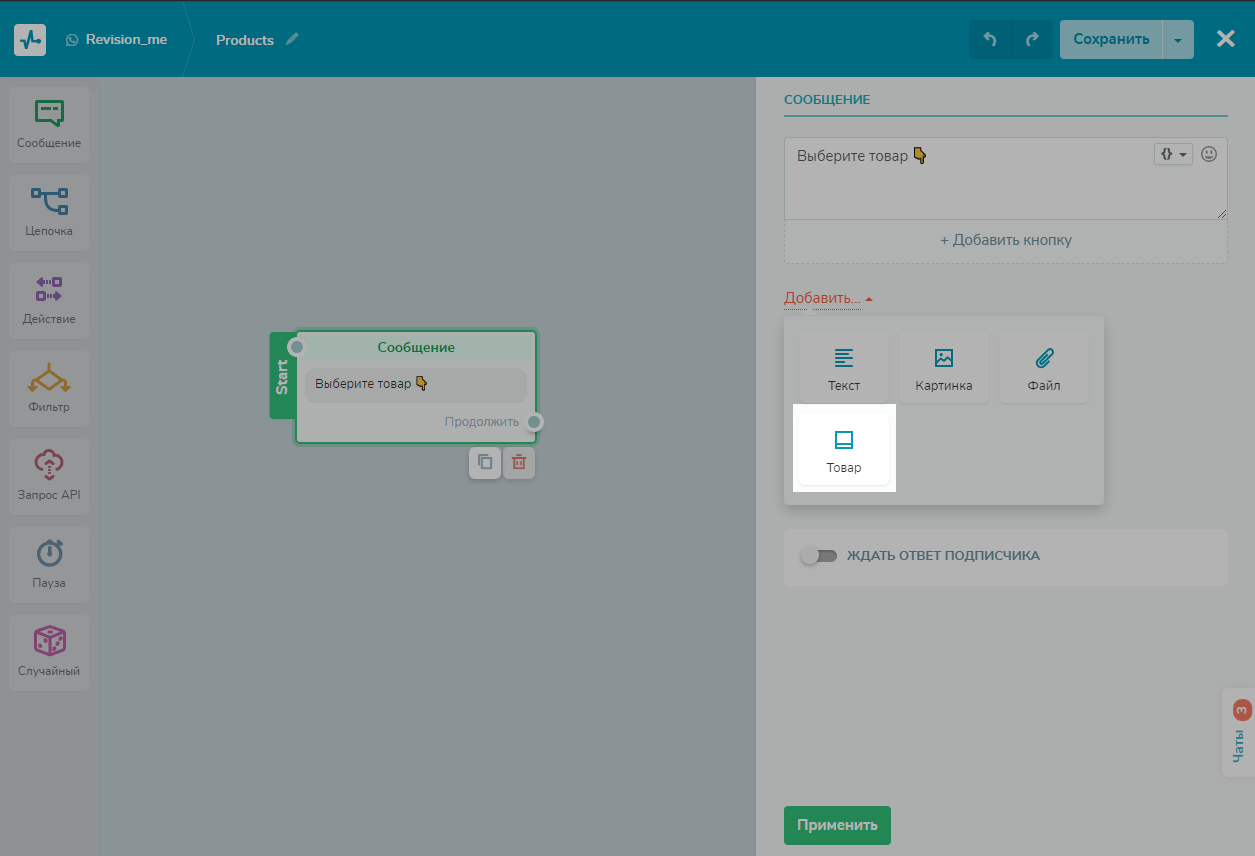
Task: Click the undo arrow in the header
Action: click(990, 40)
